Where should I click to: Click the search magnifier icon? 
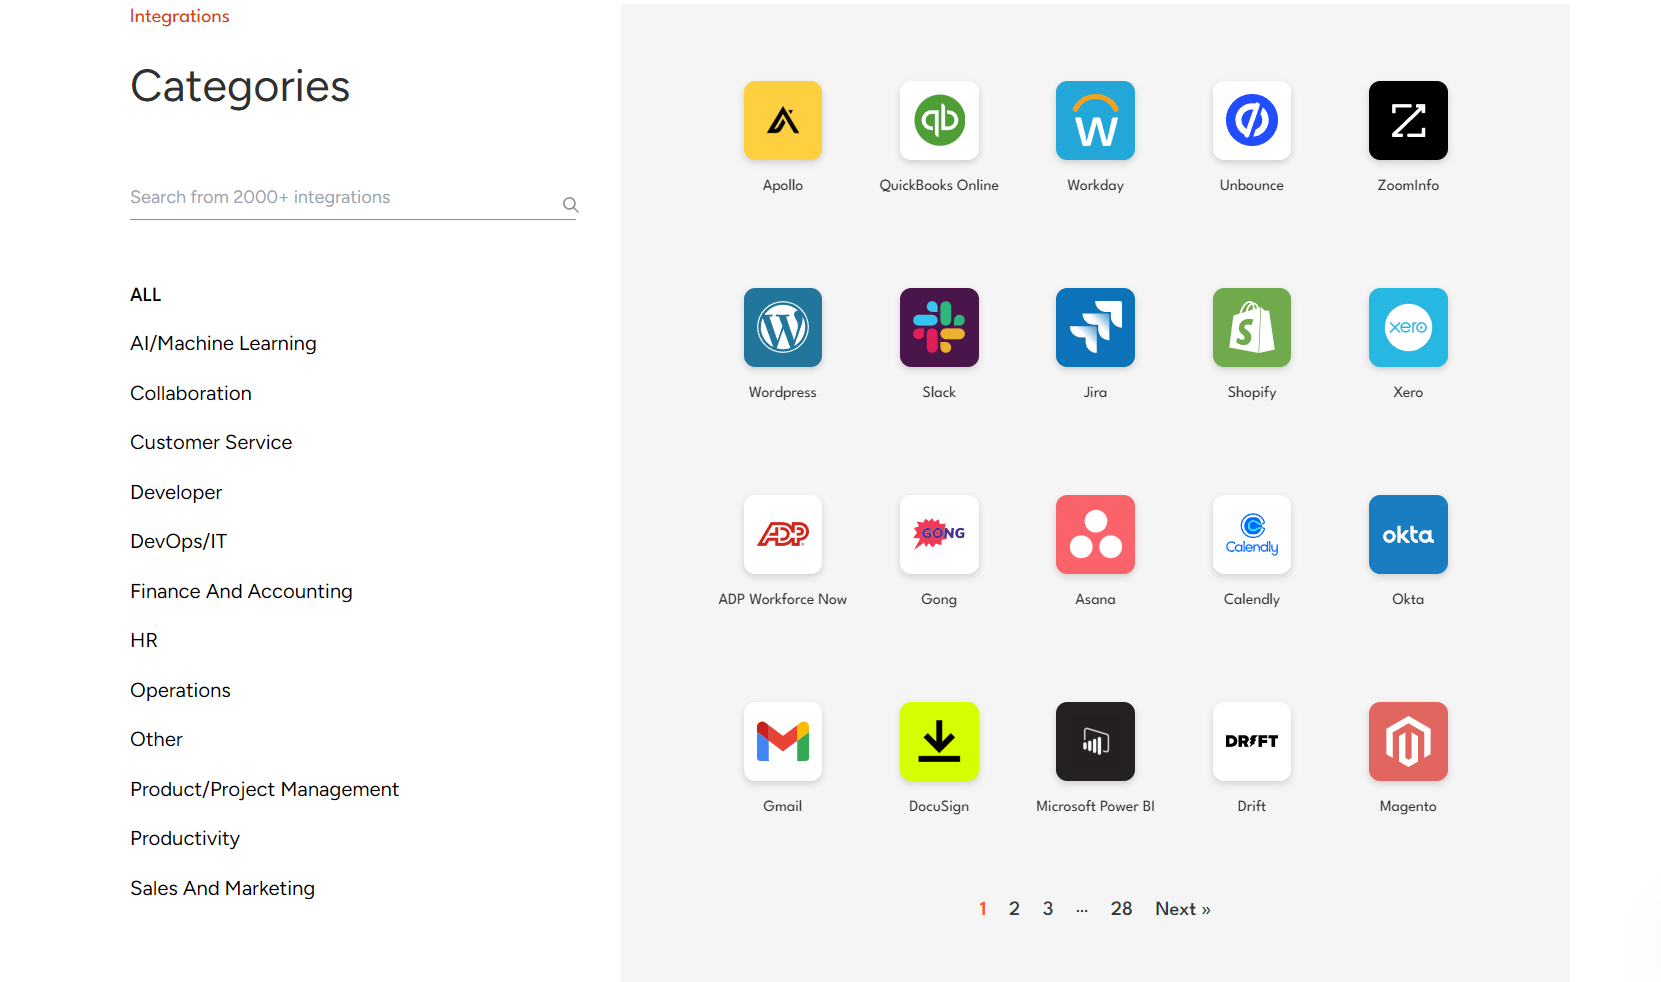click(x=571, y=205)
